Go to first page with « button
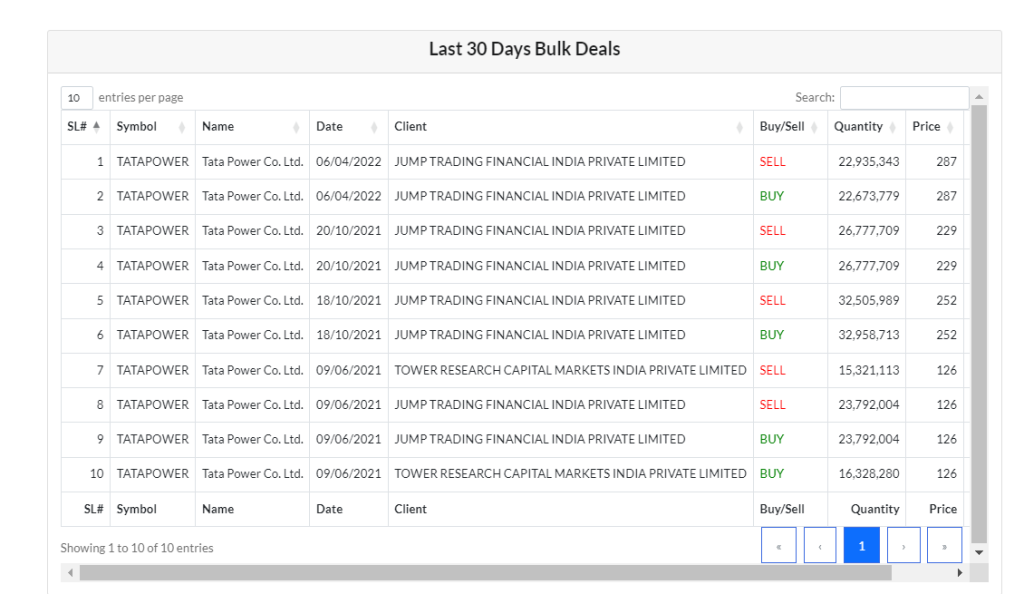The width and height of the screenshot is (1024, 594). 778,545
